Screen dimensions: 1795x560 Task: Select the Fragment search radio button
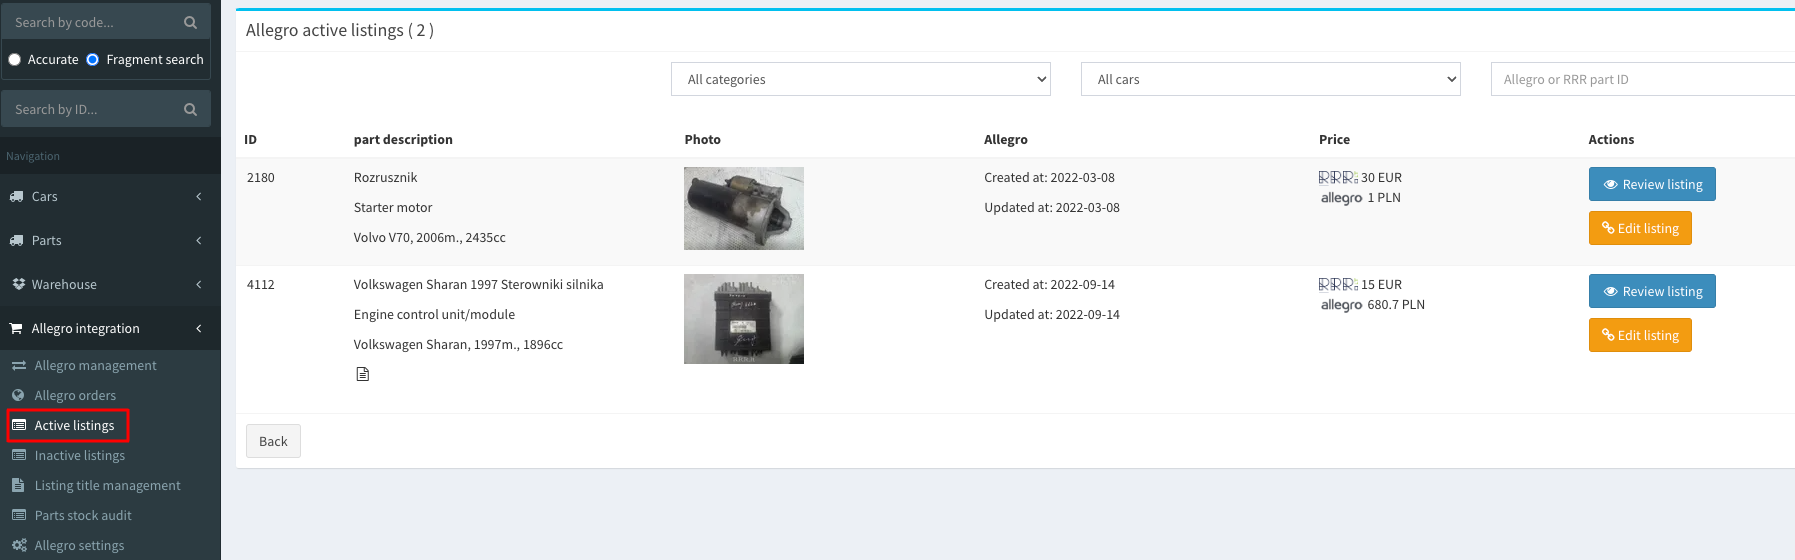click(93, 59)
